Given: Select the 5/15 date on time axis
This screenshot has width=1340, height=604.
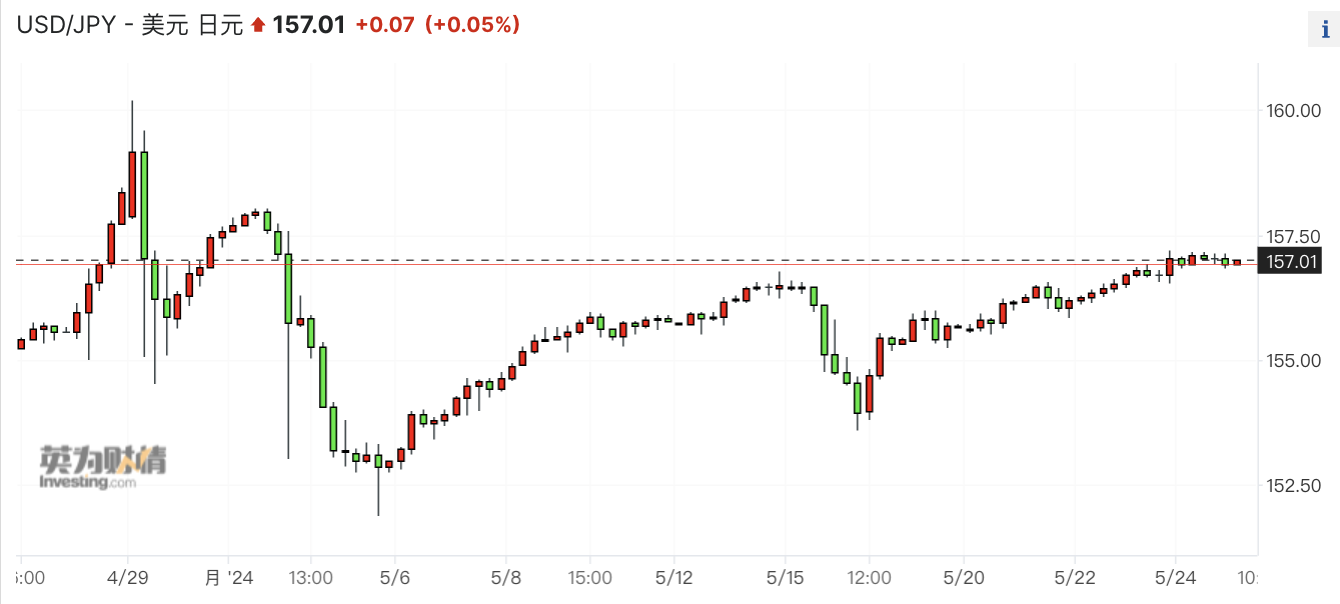Looking at the screenshot, I should click(786, 577).
